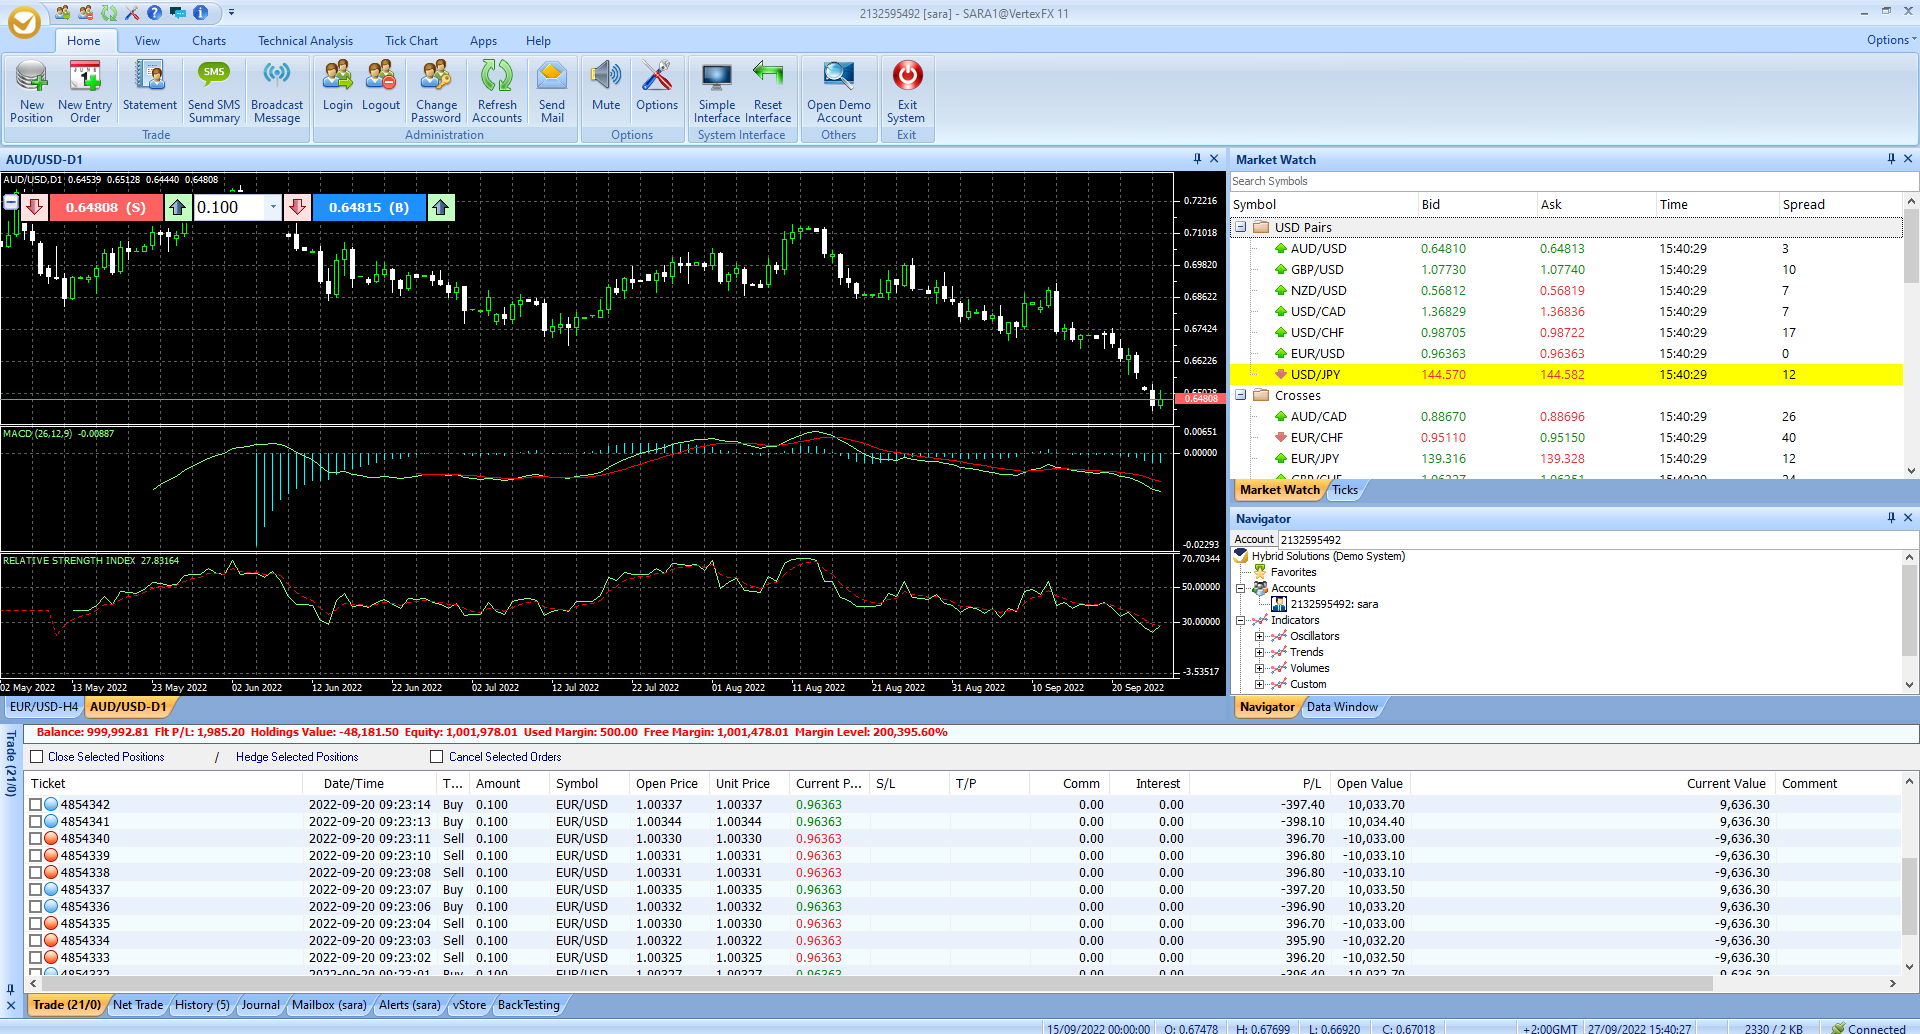Open the New Position tool
This screenshot has width=1920, height=1034.
[31, 91]
